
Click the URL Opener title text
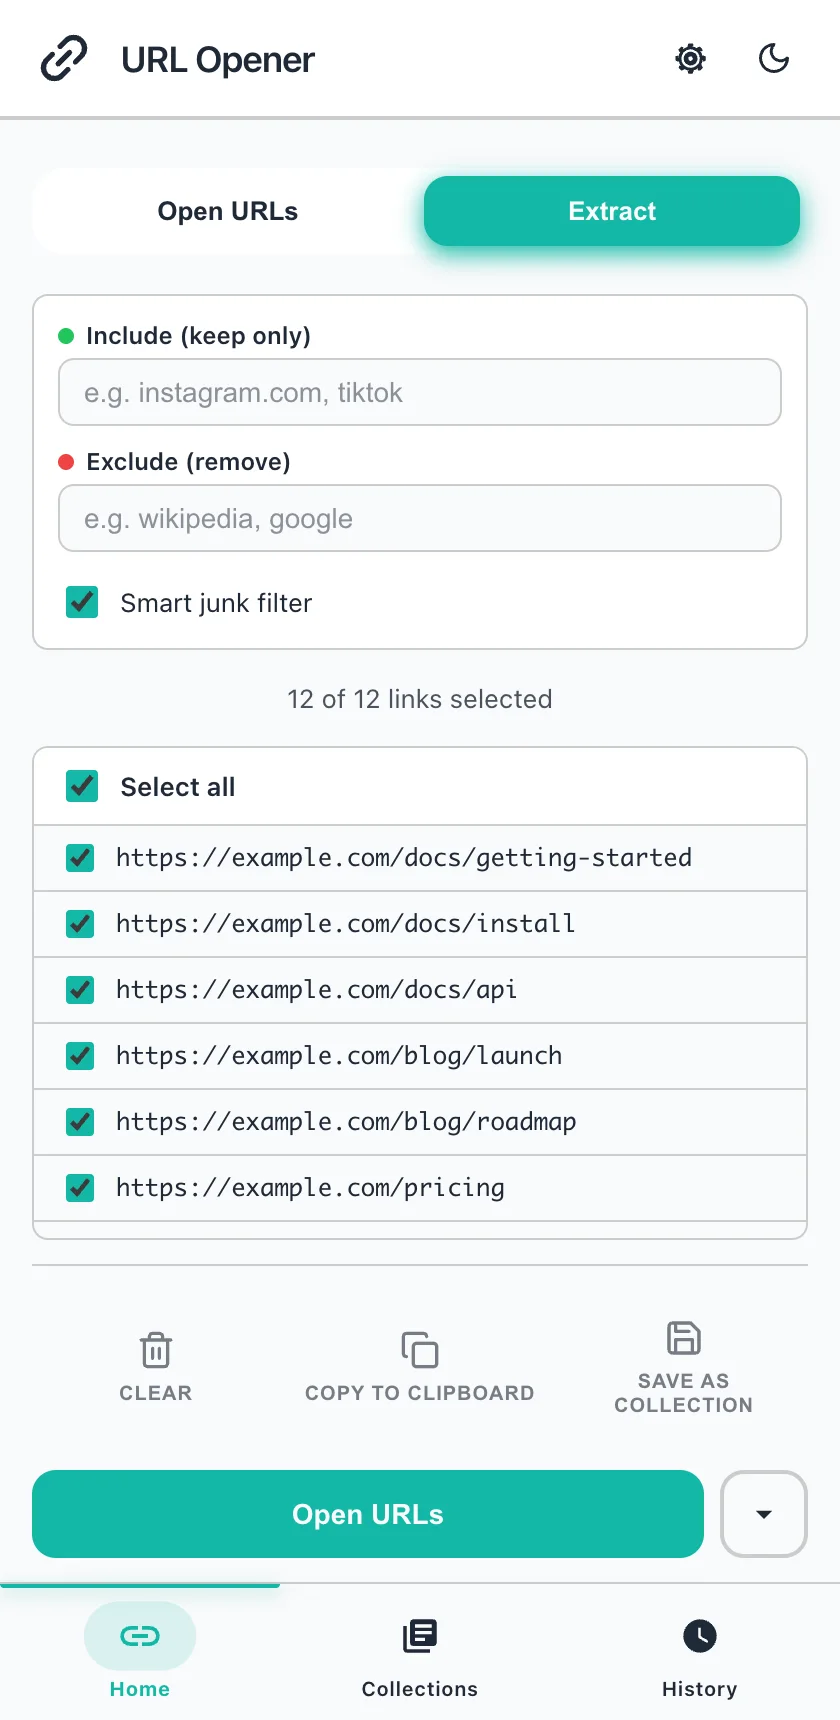(x=218, y=60)
